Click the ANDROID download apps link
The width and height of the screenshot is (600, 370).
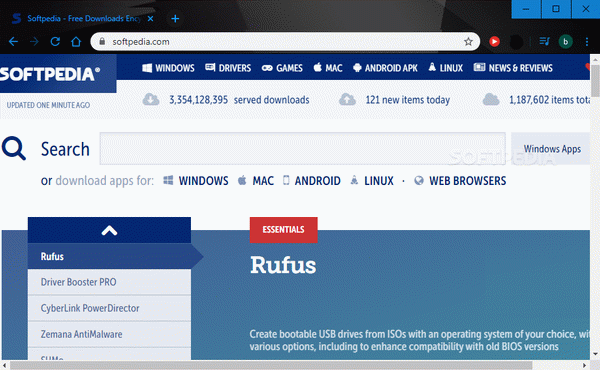pos(317,181)
